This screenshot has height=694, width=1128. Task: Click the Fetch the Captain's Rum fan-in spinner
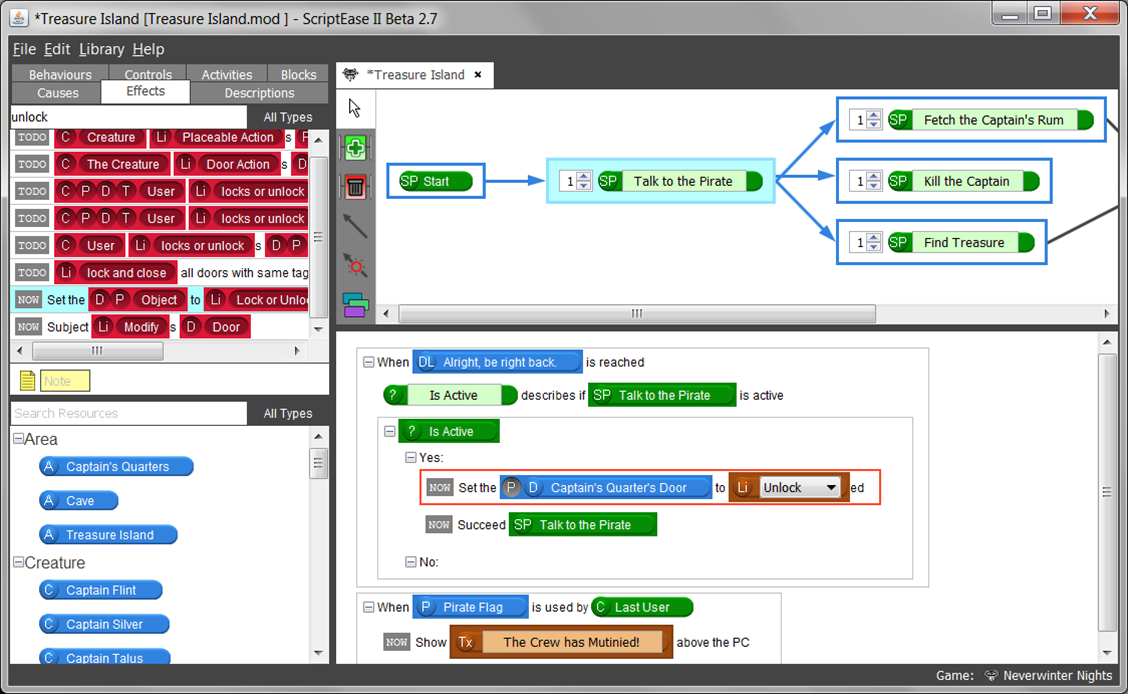point(865,120)
